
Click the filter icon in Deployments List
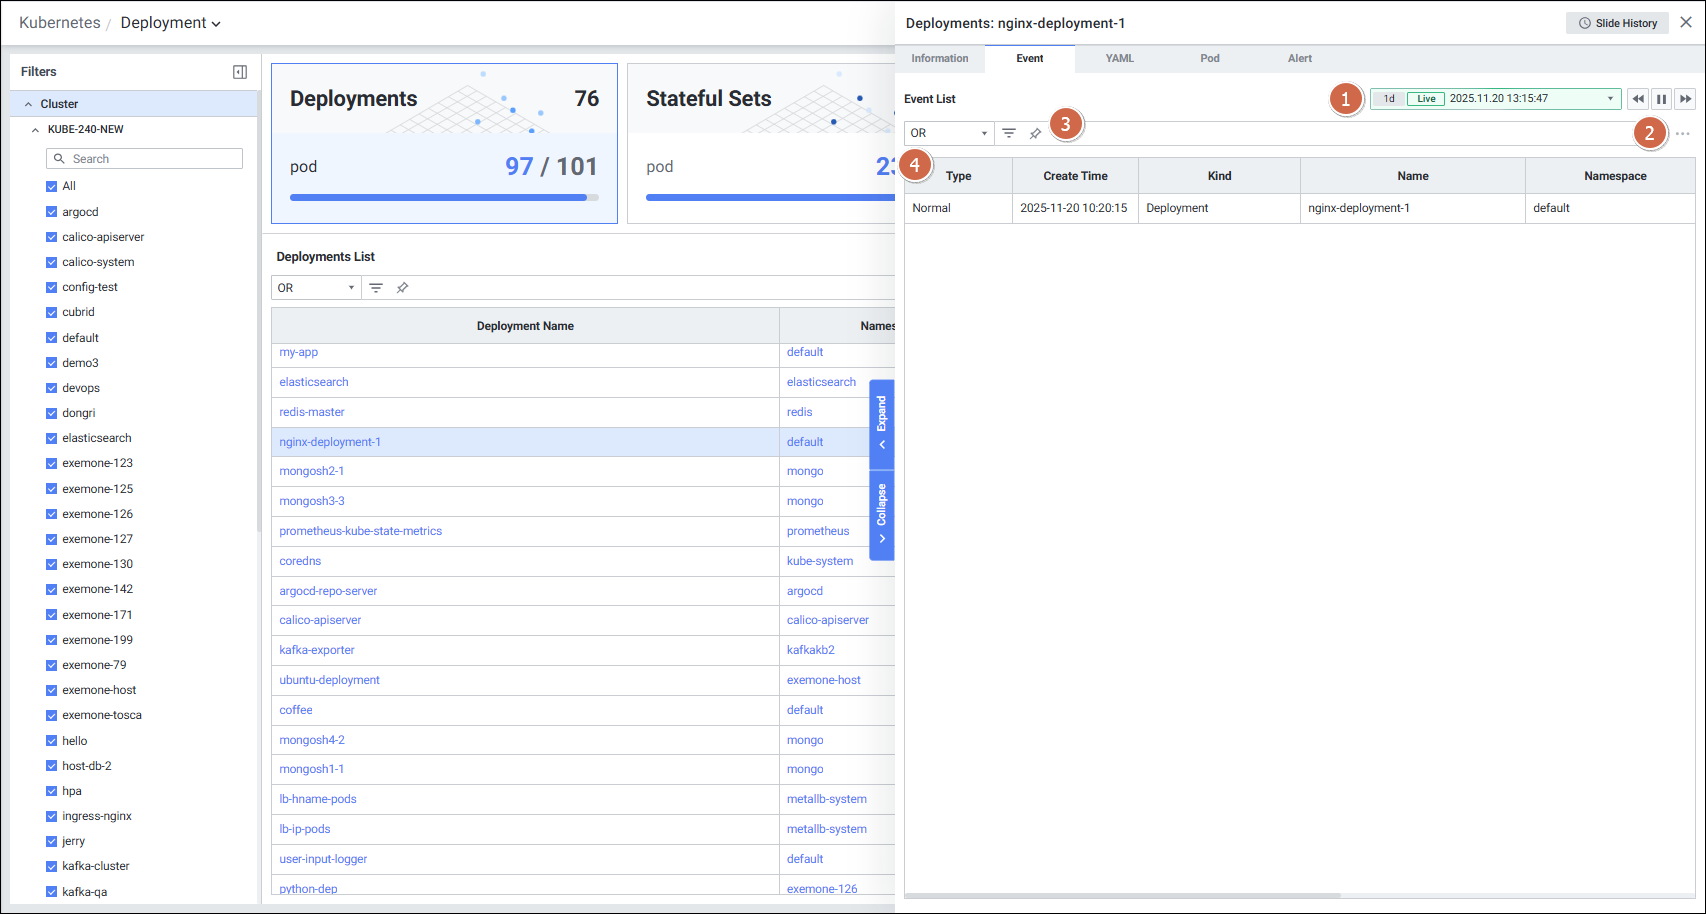coord(376,288)
